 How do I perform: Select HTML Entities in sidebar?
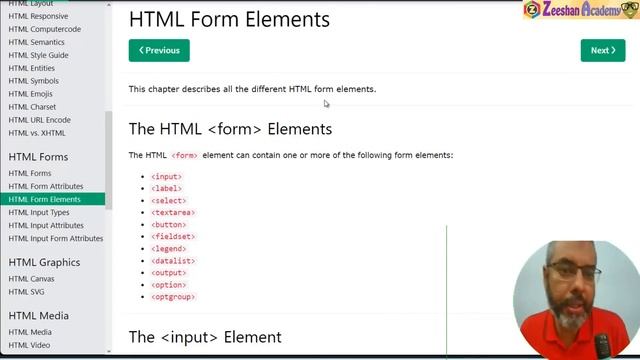point(31,68)
